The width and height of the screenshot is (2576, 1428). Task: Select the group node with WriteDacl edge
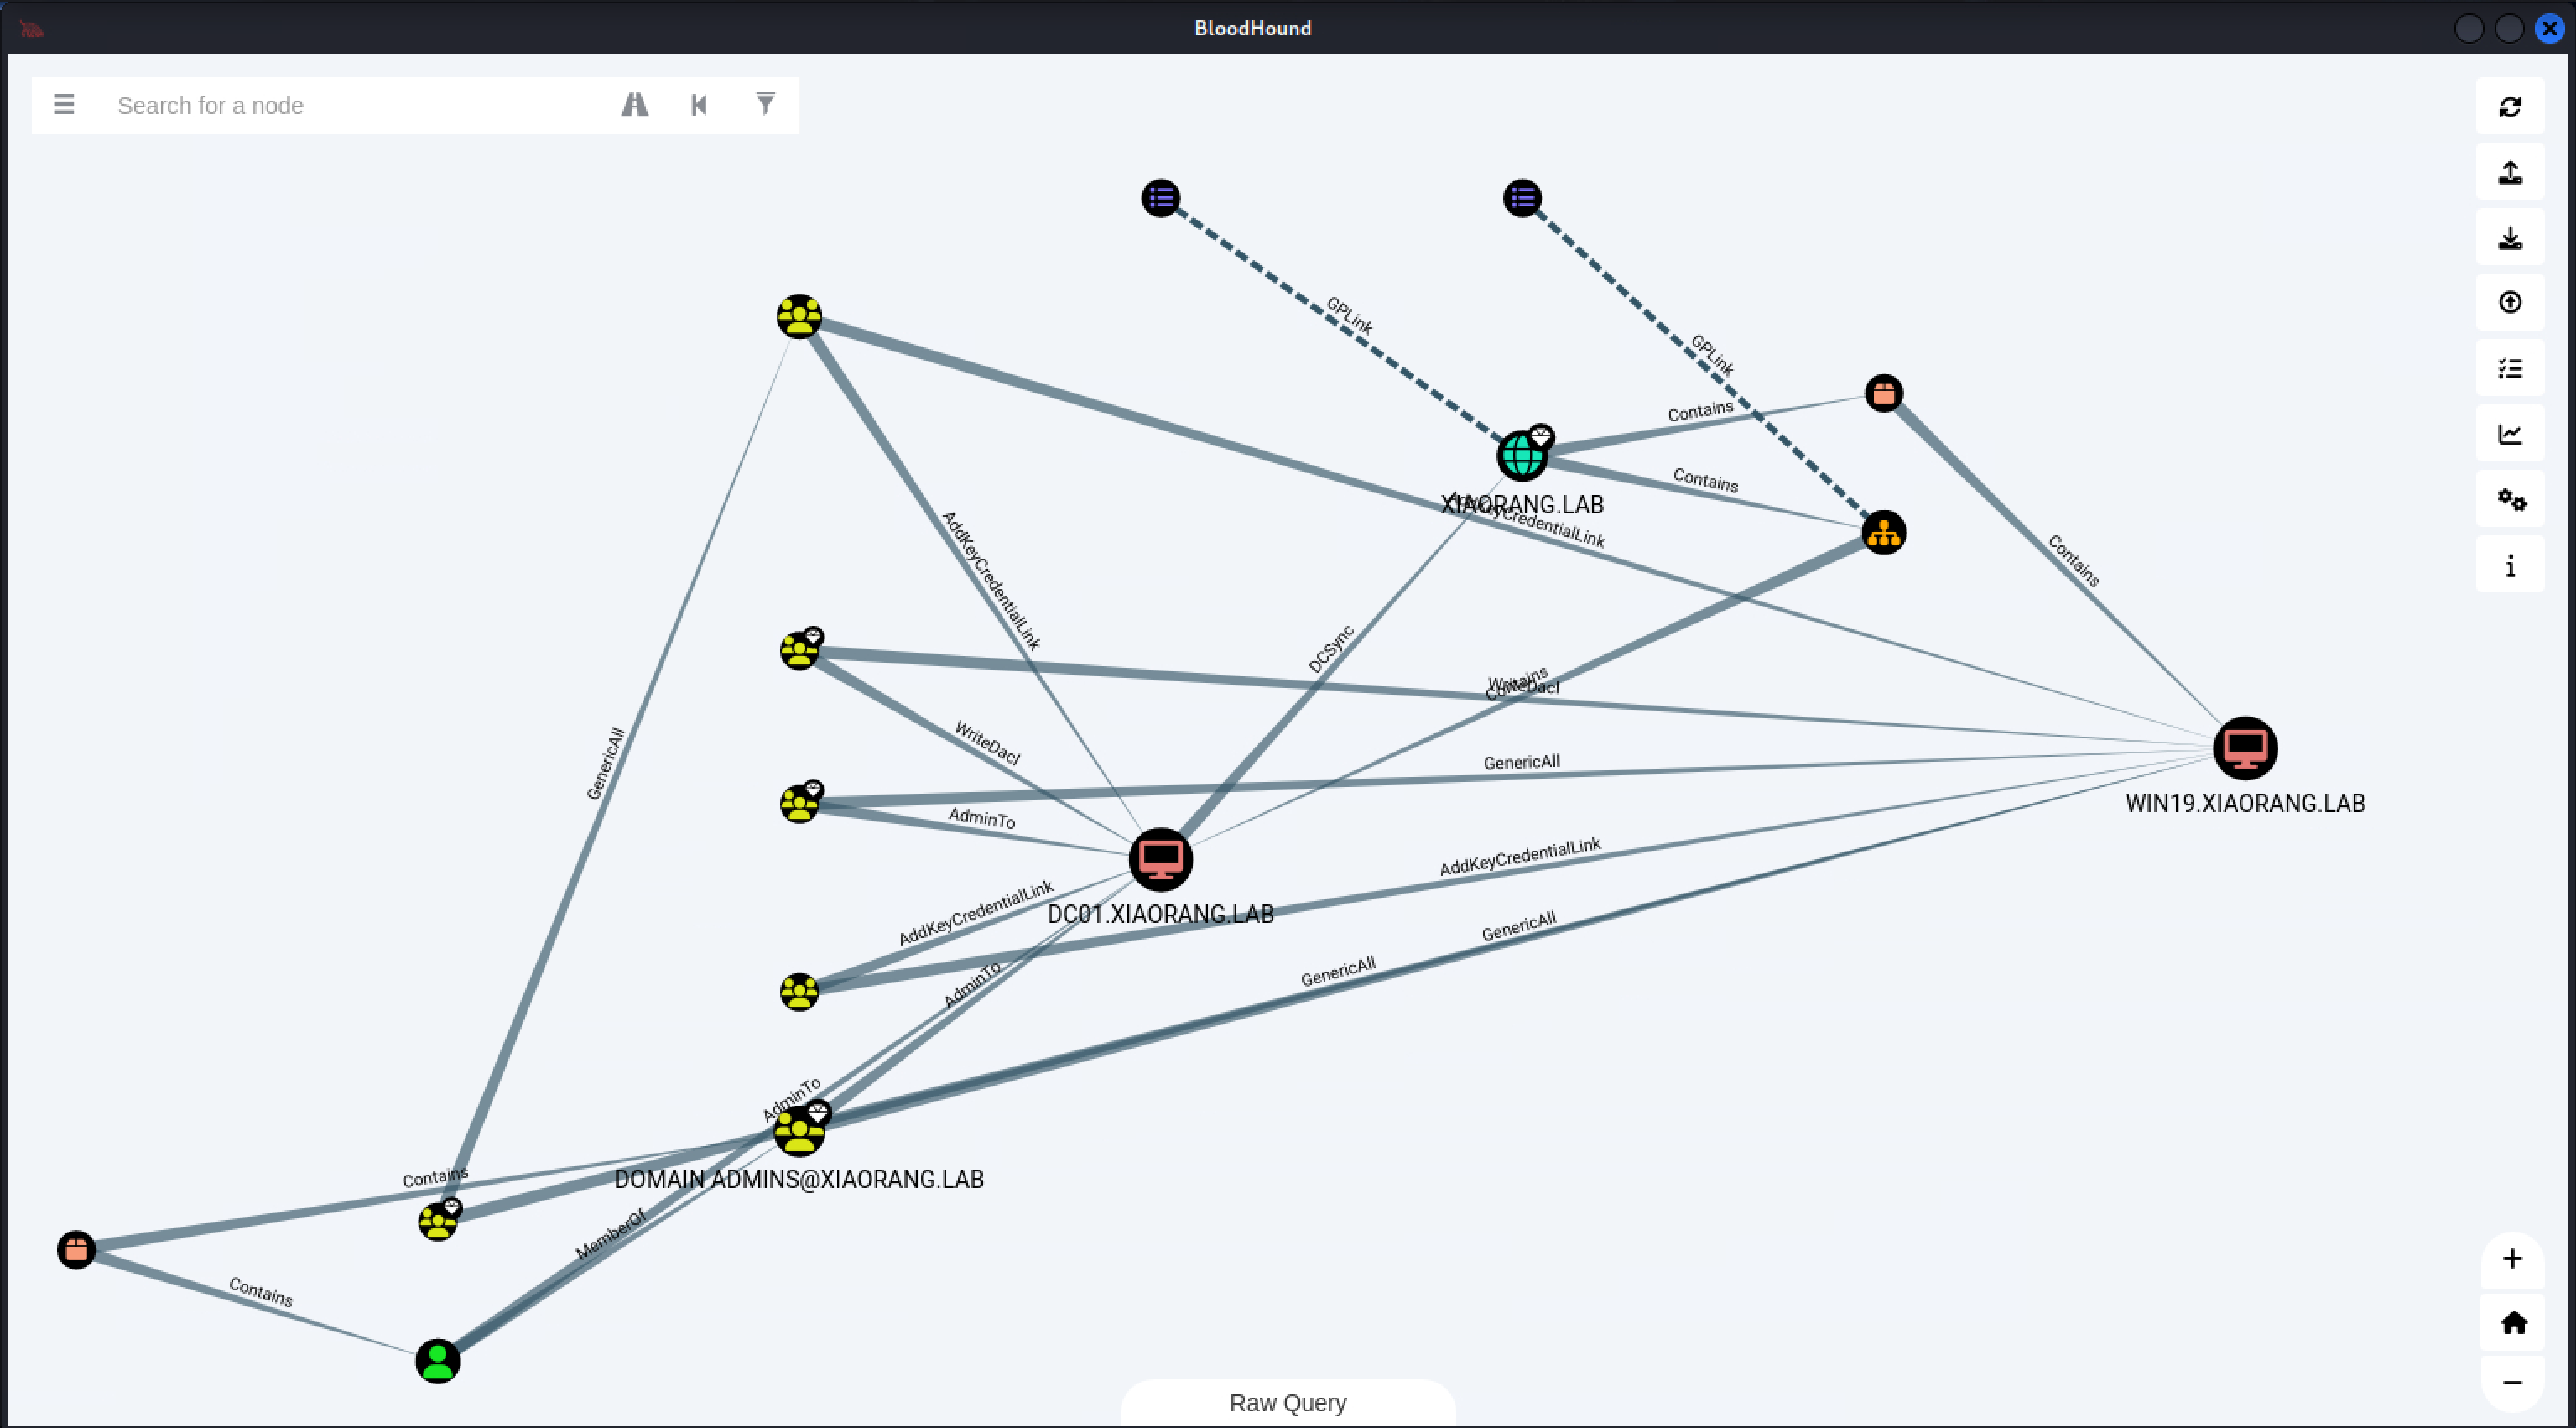pyautogui.click(x=799, y=650)
